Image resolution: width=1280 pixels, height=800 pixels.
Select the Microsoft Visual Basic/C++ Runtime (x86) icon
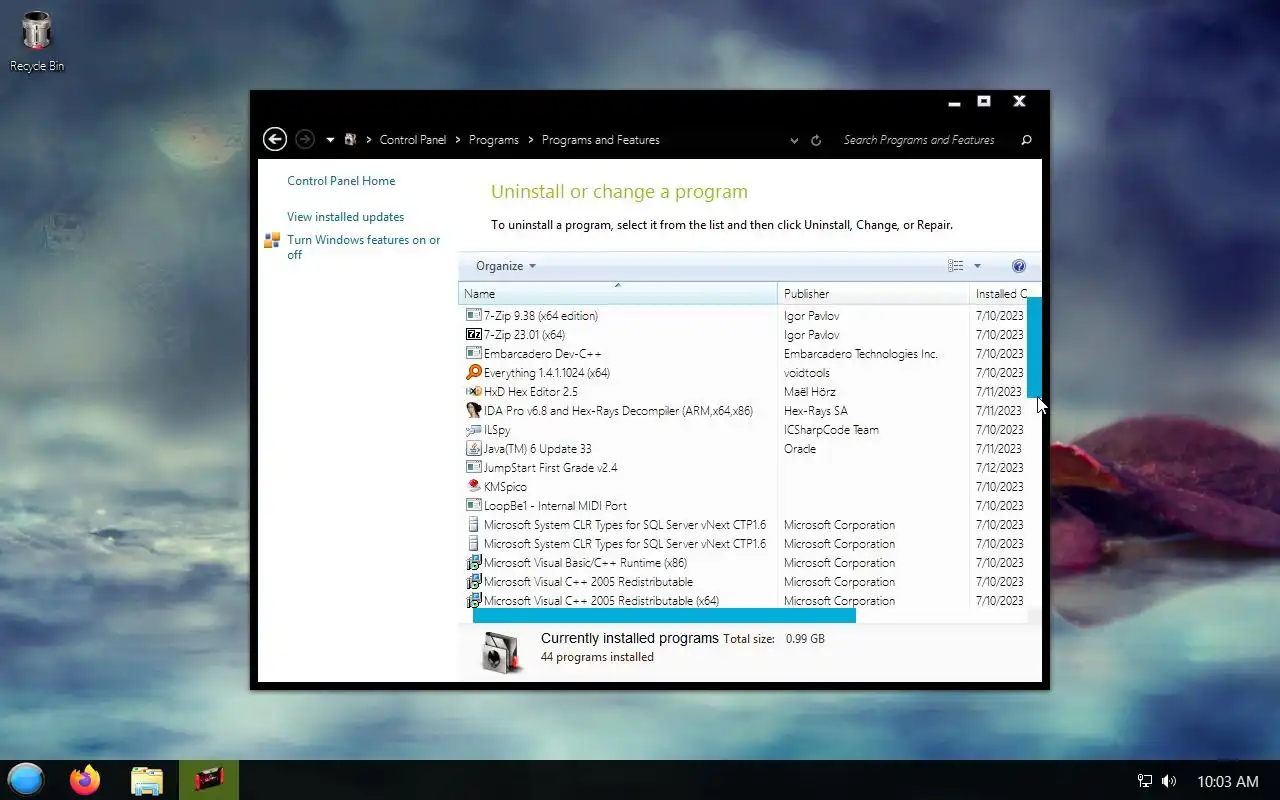(x=474, y=563)
